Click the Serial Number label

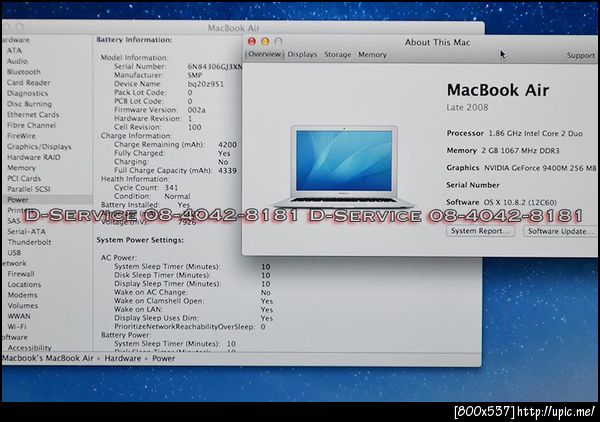[x=473, y=185]
